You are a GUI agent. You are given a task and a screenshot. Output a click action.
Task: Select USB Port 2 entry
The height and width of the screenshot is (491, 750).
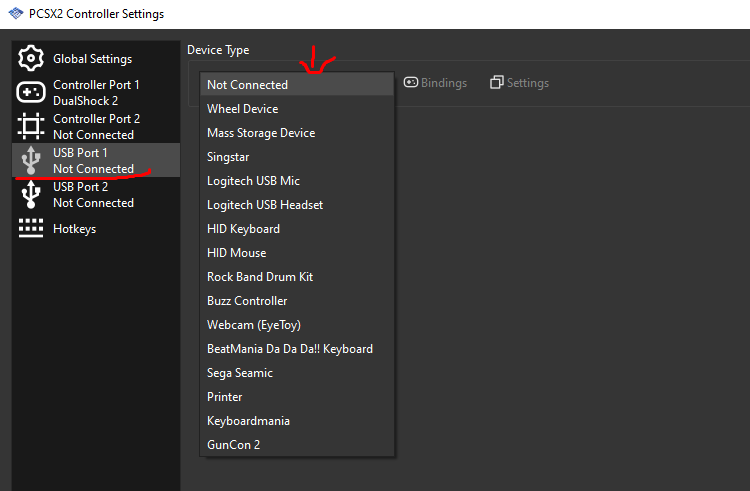pos(96,194)
